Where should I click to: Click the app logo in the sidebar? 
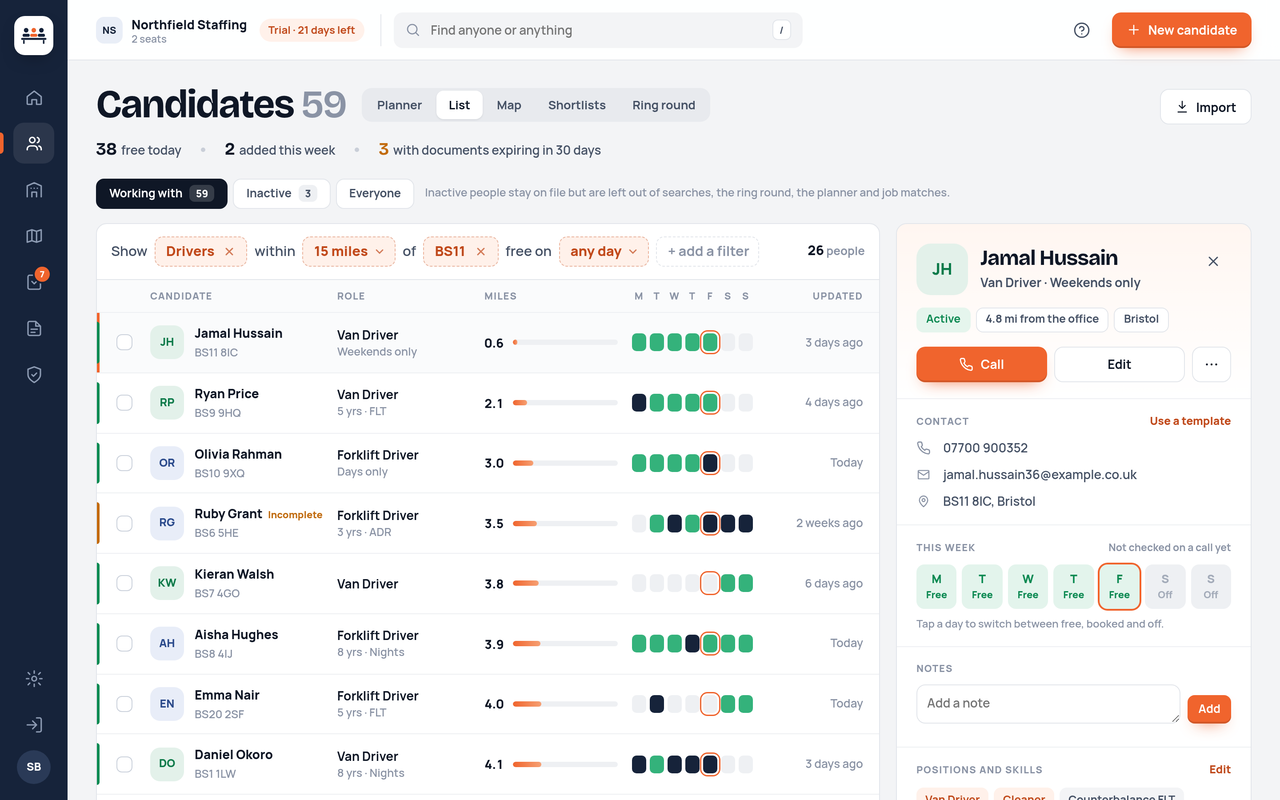point(34,36)
